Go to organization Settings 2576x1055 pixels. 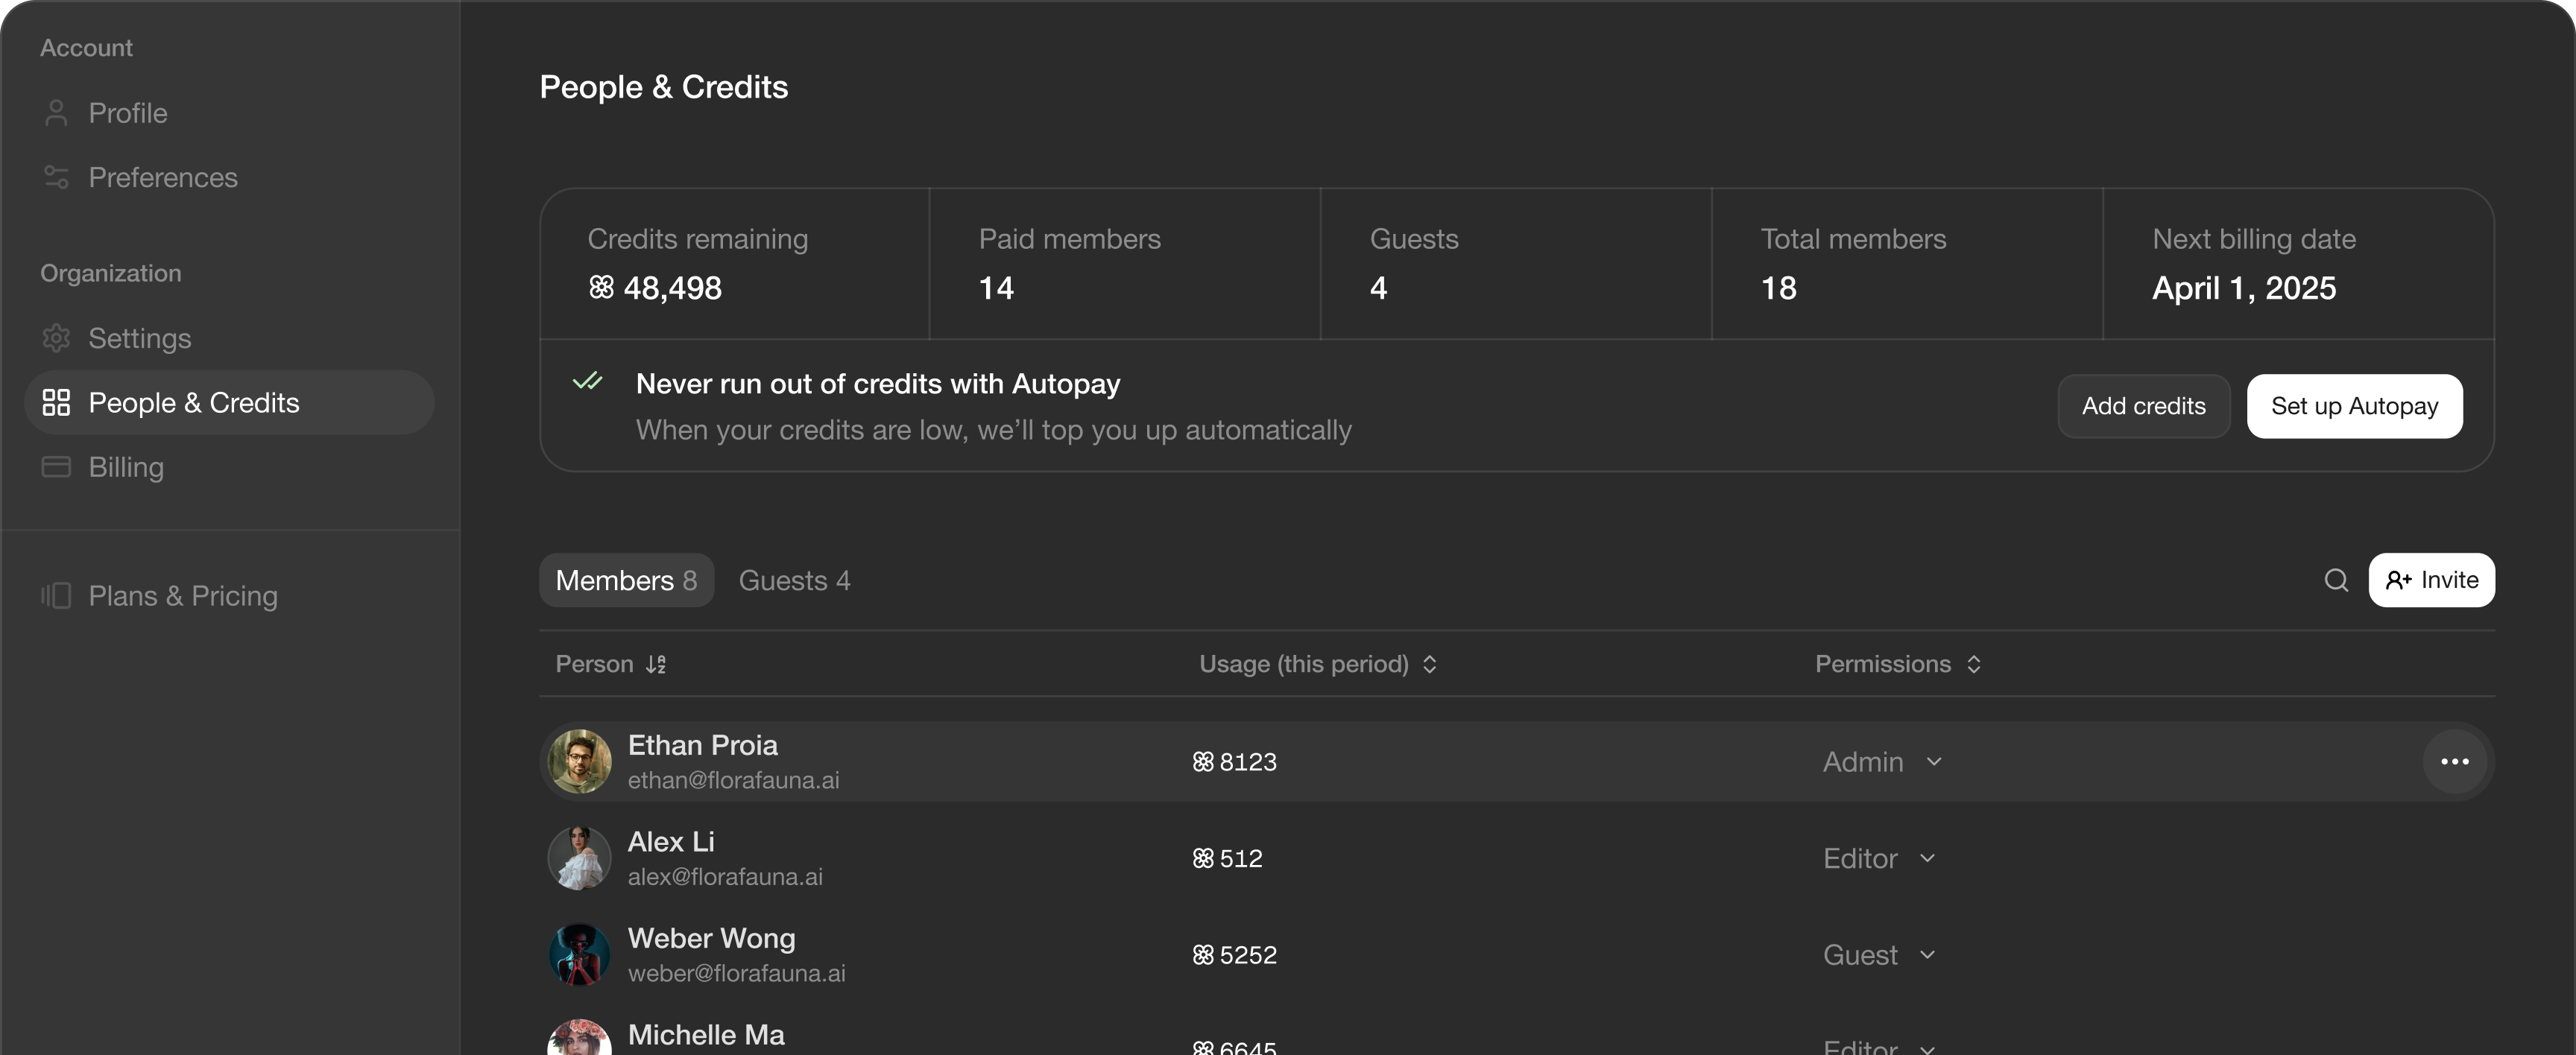228,338
